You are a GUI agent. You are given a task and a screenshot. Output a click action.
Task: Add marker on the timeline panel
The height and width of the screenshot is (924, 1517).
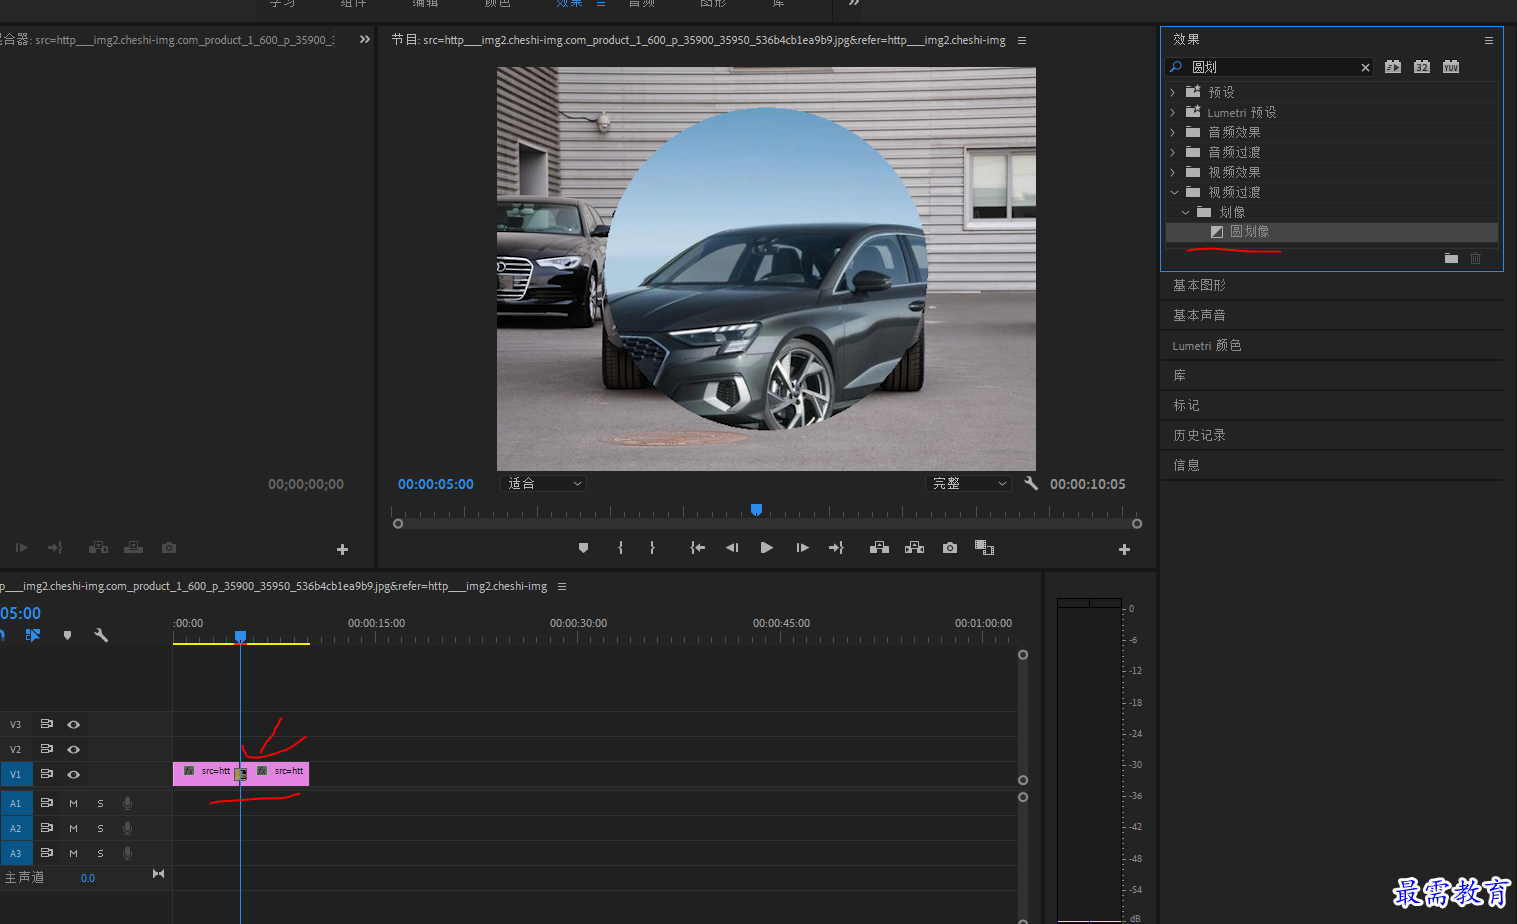tap(67, 635)
